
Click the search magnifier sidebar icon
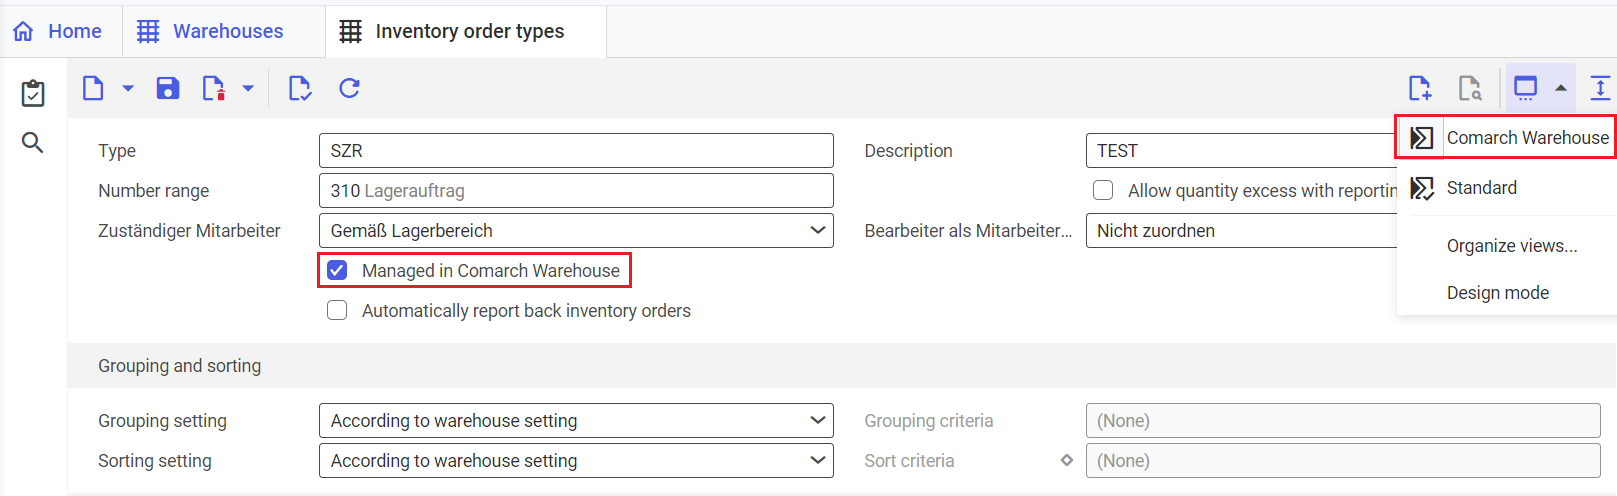coord(33,143)
